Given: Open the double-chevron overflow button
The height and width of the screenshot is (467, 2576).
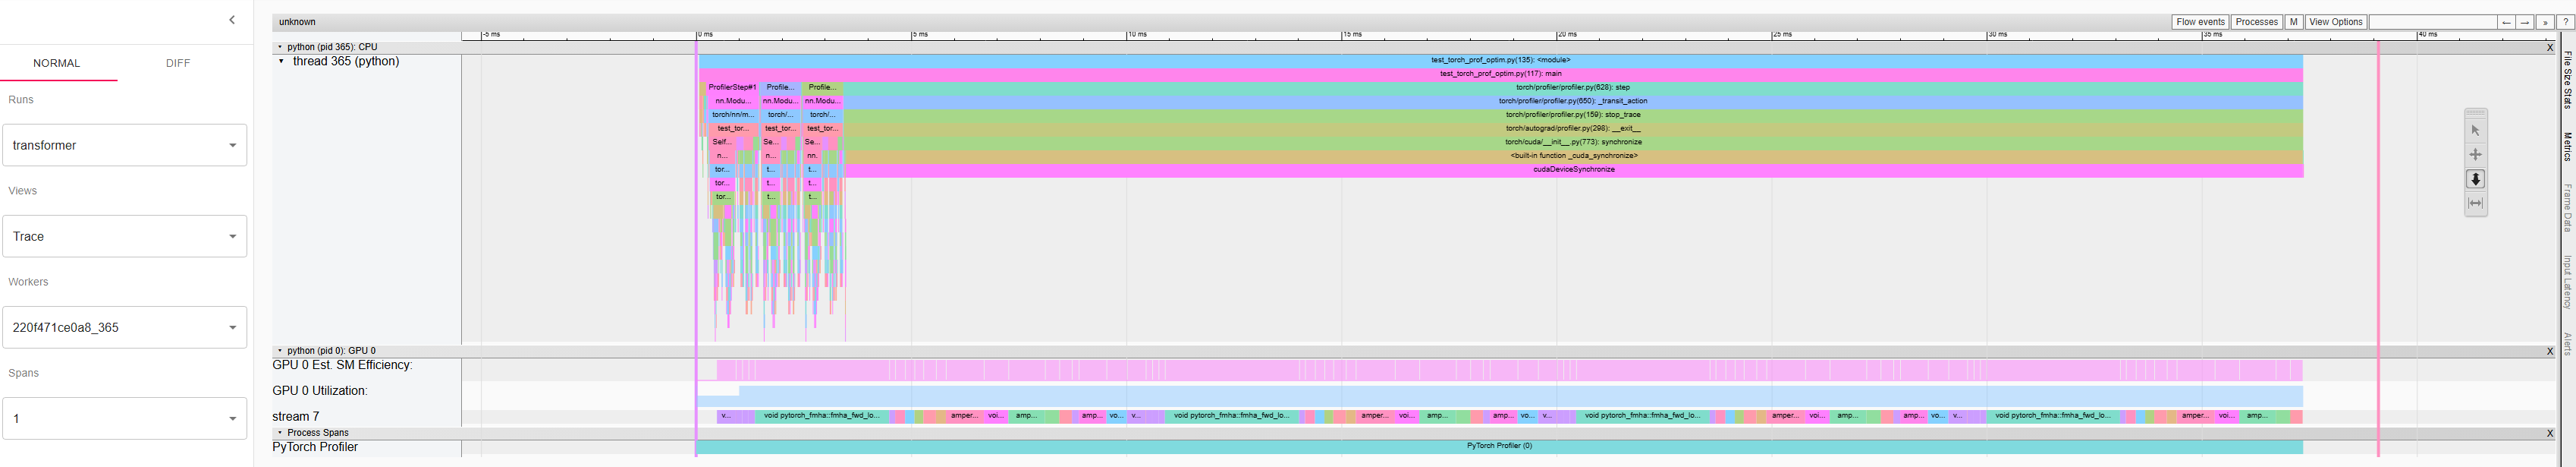Looking at the screenshot, I should coord(2544,22).
